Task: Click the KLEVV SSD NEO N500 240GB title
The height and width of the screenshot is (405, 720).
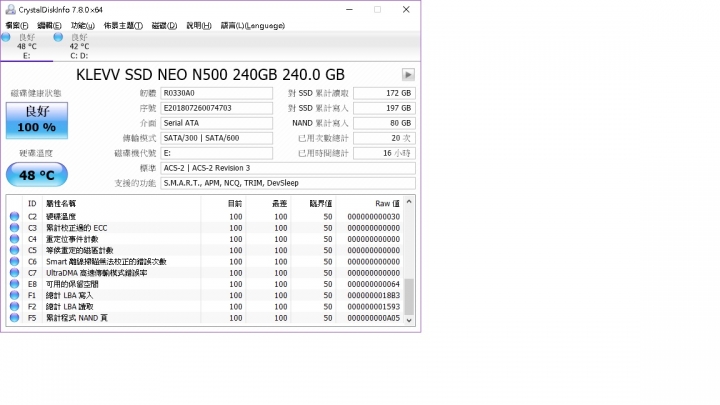Action: point(210,74)
